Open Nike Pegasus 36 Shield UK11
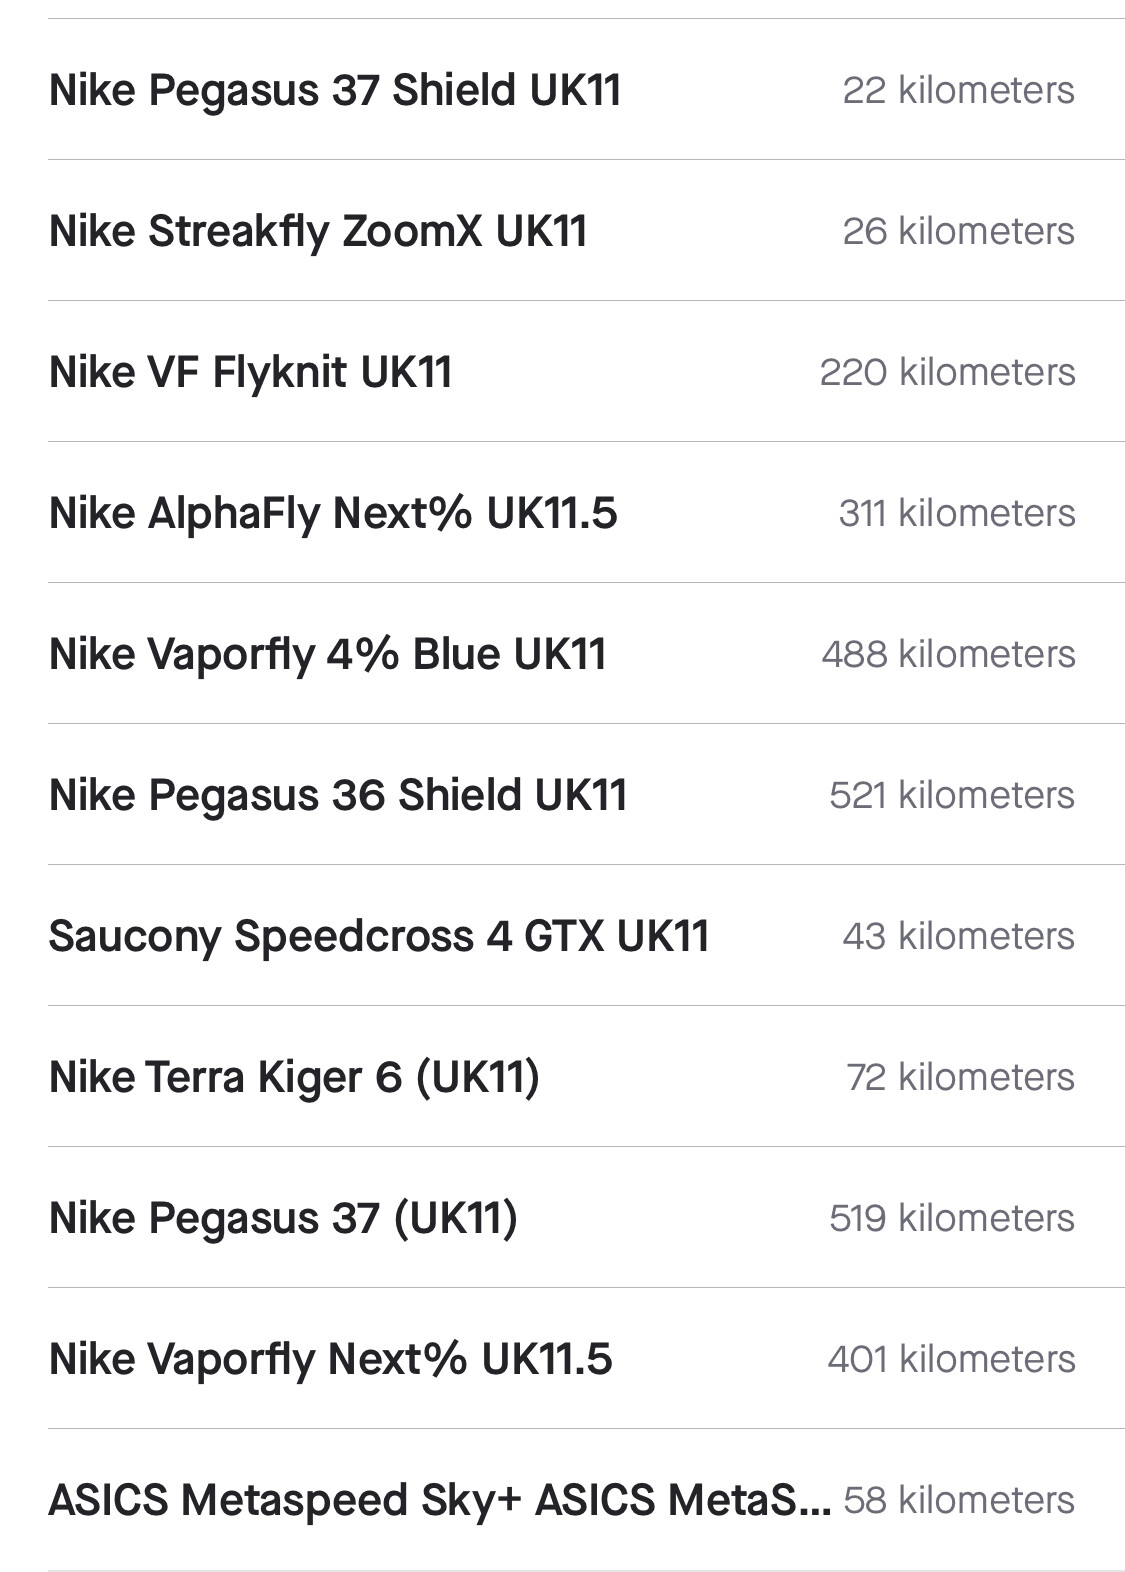The image size is (1125, 1572). [x=562, y=795]
